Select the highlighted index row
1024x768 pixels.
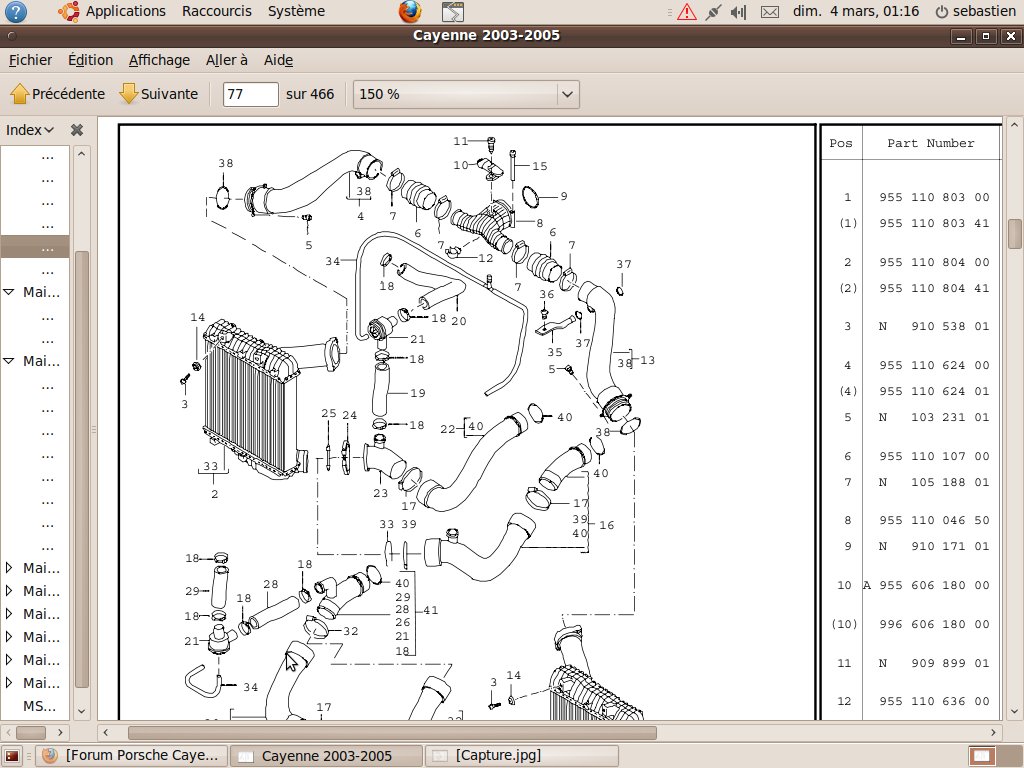(x=35, y=247)
